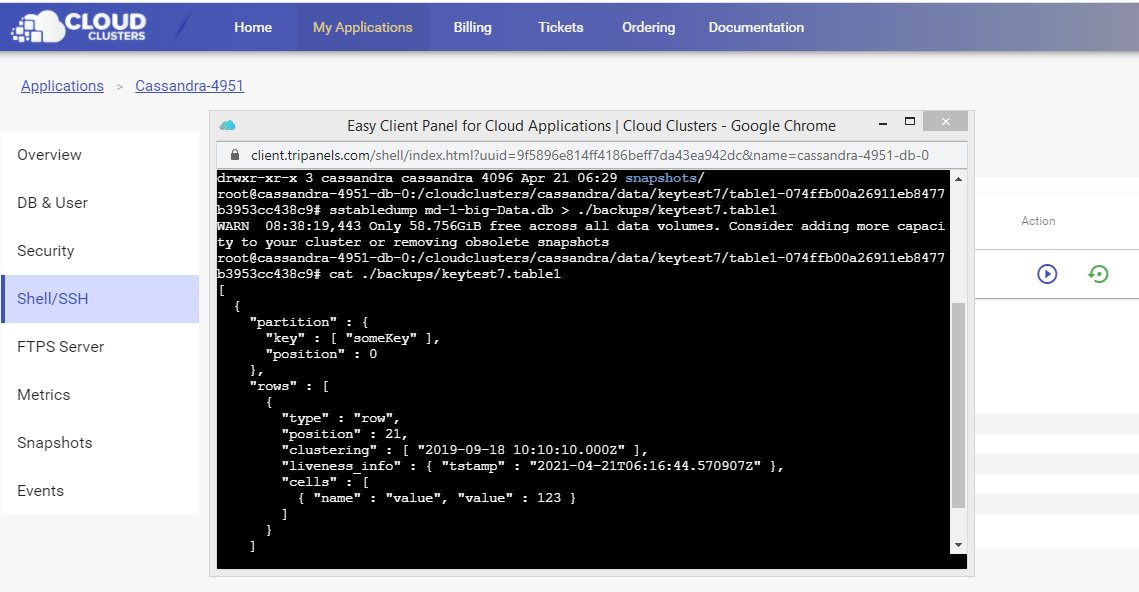
Task: Click the popup window title text
Action: (x=591, y=126)
